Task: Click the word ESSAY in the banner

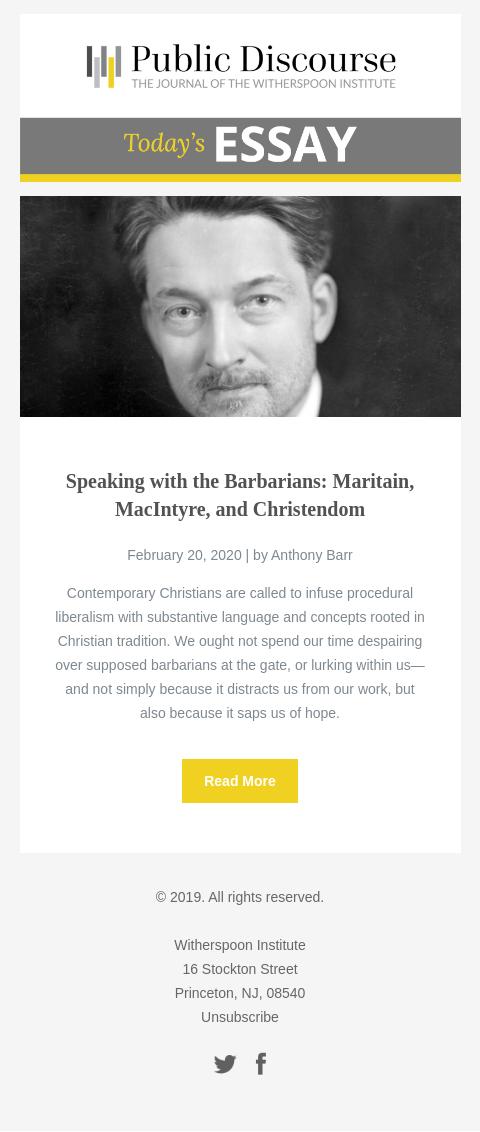Action: click(285, 144)
